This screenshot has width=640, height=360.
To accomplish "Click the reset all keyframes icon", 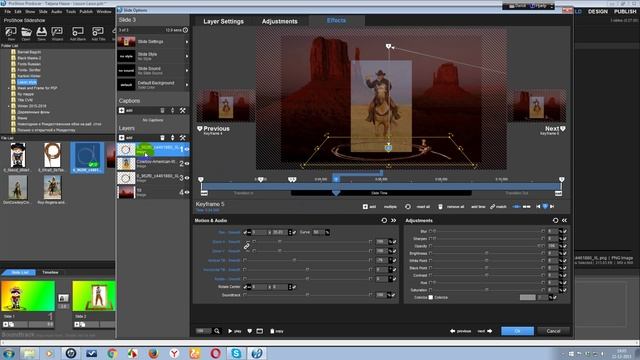I will pyautogui.click(x=408, y=207).
